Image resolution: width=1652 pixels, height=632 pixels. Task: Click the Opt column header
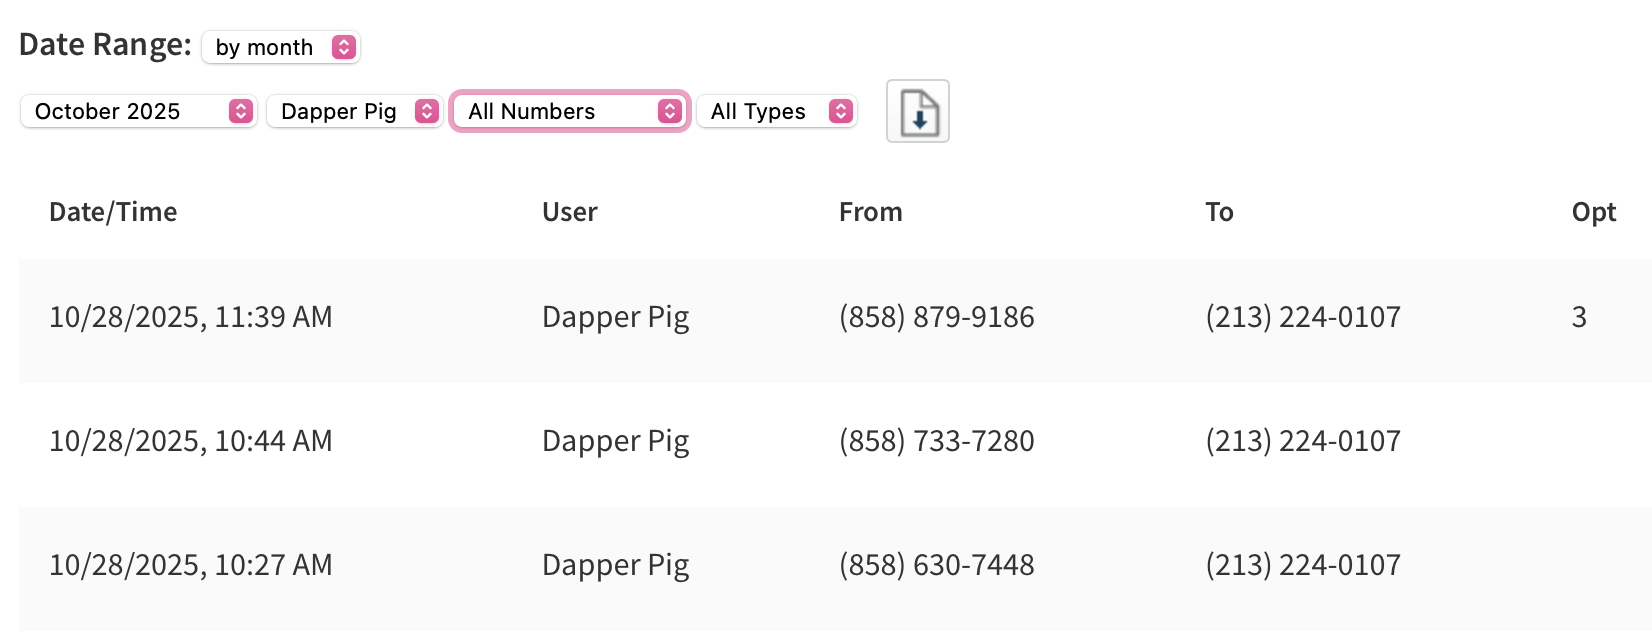pos(1593,212)
